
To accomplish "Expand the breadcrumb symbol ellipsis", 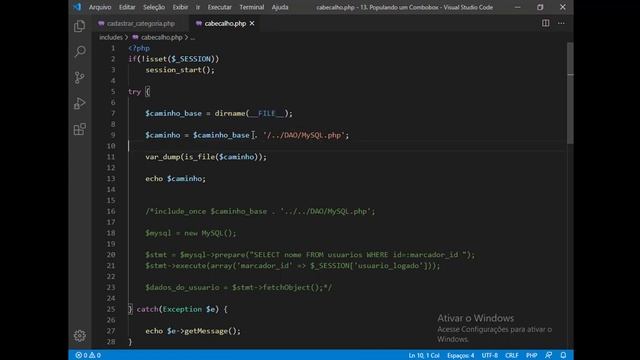I will [193, 37].
